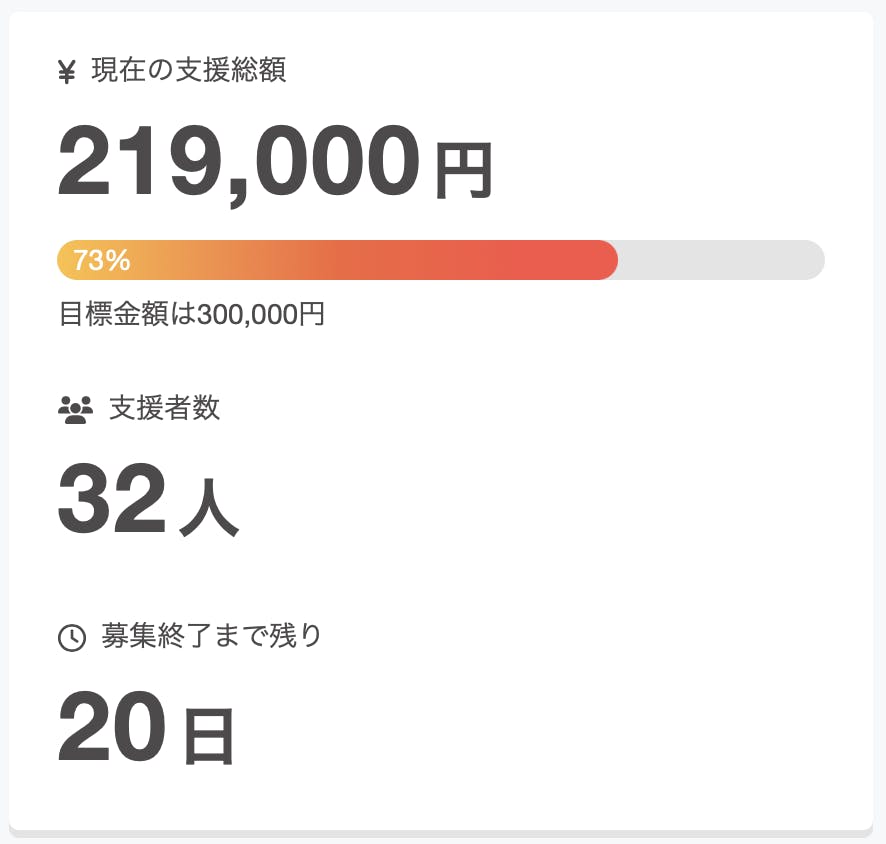Viewport: 886px width, 844px height.
Task: Click the clock icon beside 募集終了まで残り
Action: click(x=72, y=637)
